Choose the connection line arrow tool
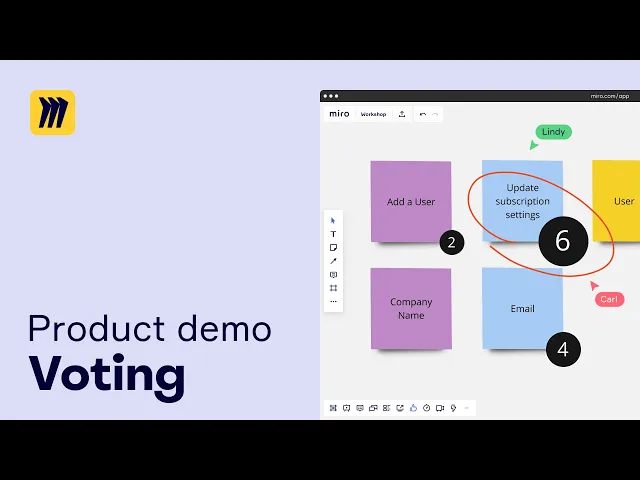 pos(333,261)
